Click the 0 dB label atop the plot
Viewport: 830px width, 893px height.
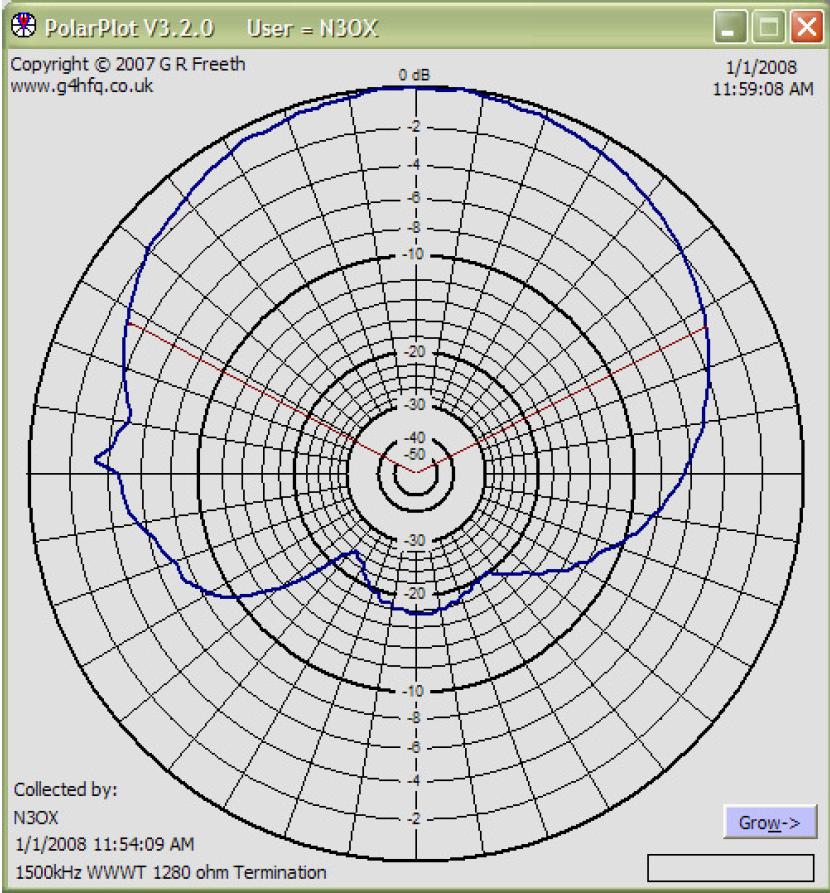[x=413, y=76]
